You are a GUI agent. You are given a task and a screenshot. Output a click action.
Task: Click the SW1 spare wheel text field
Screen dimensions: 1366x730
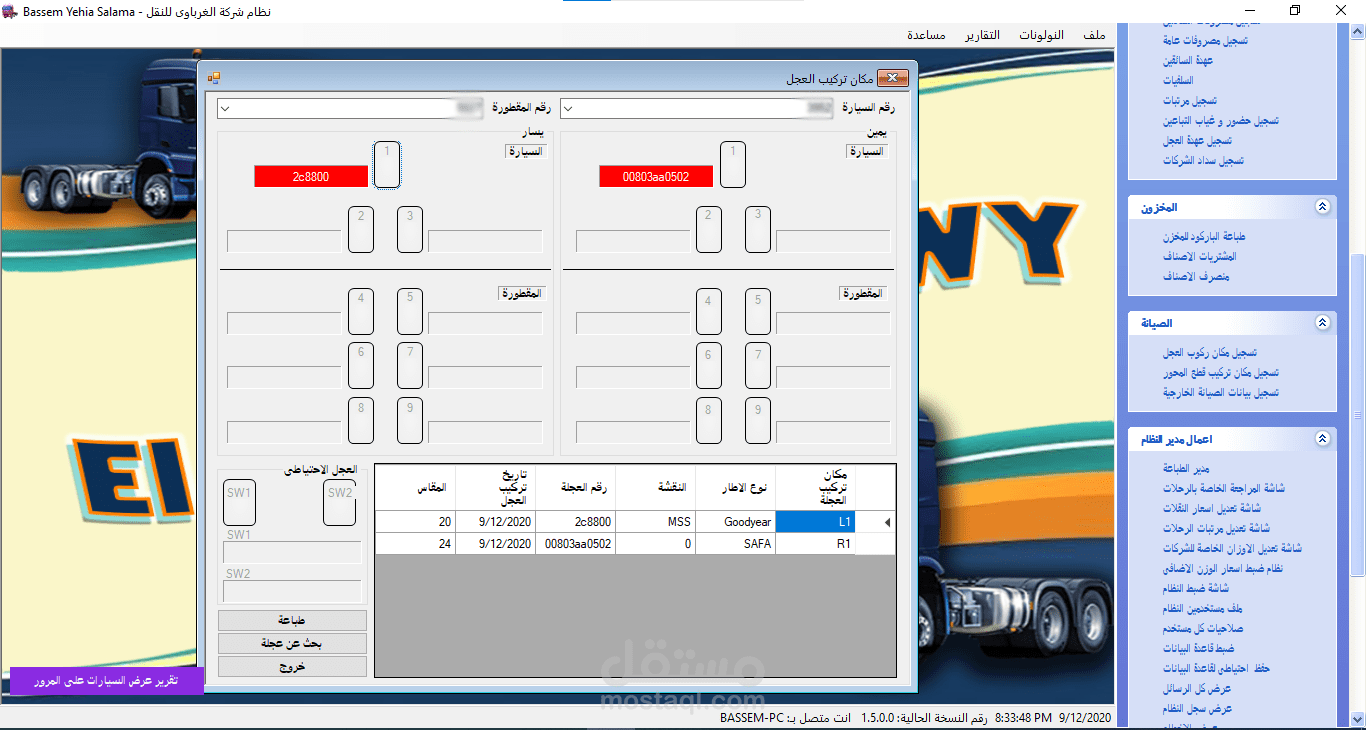coord(292,553)
